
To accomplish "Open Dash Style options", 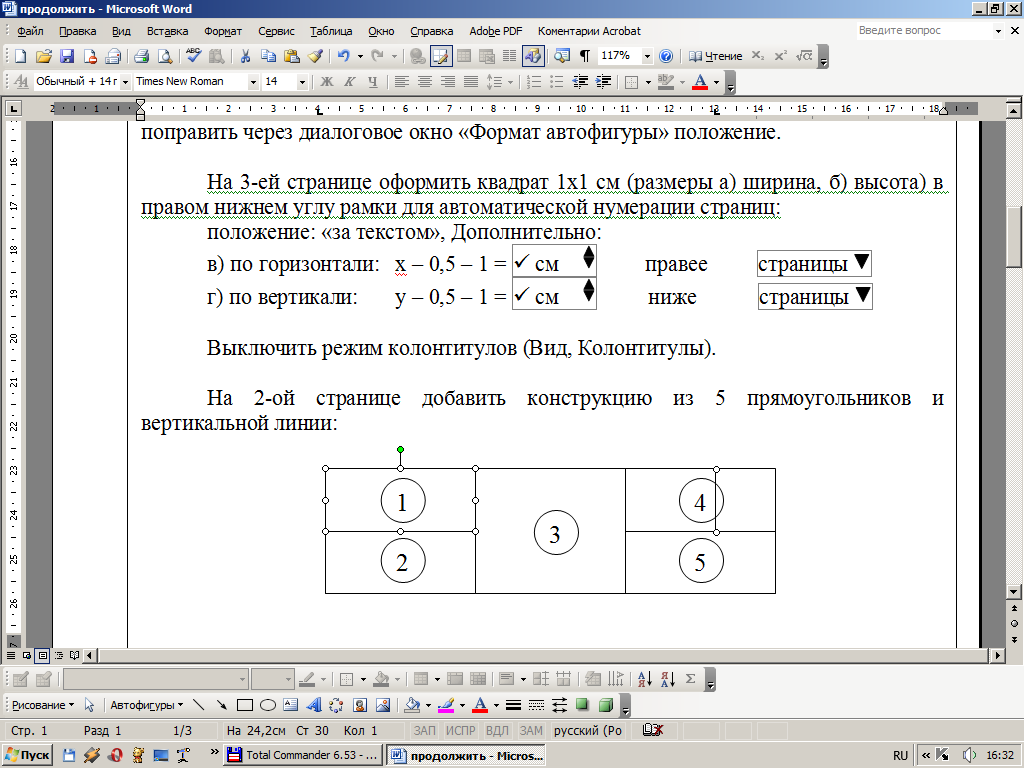I will [x=536, y=705].
